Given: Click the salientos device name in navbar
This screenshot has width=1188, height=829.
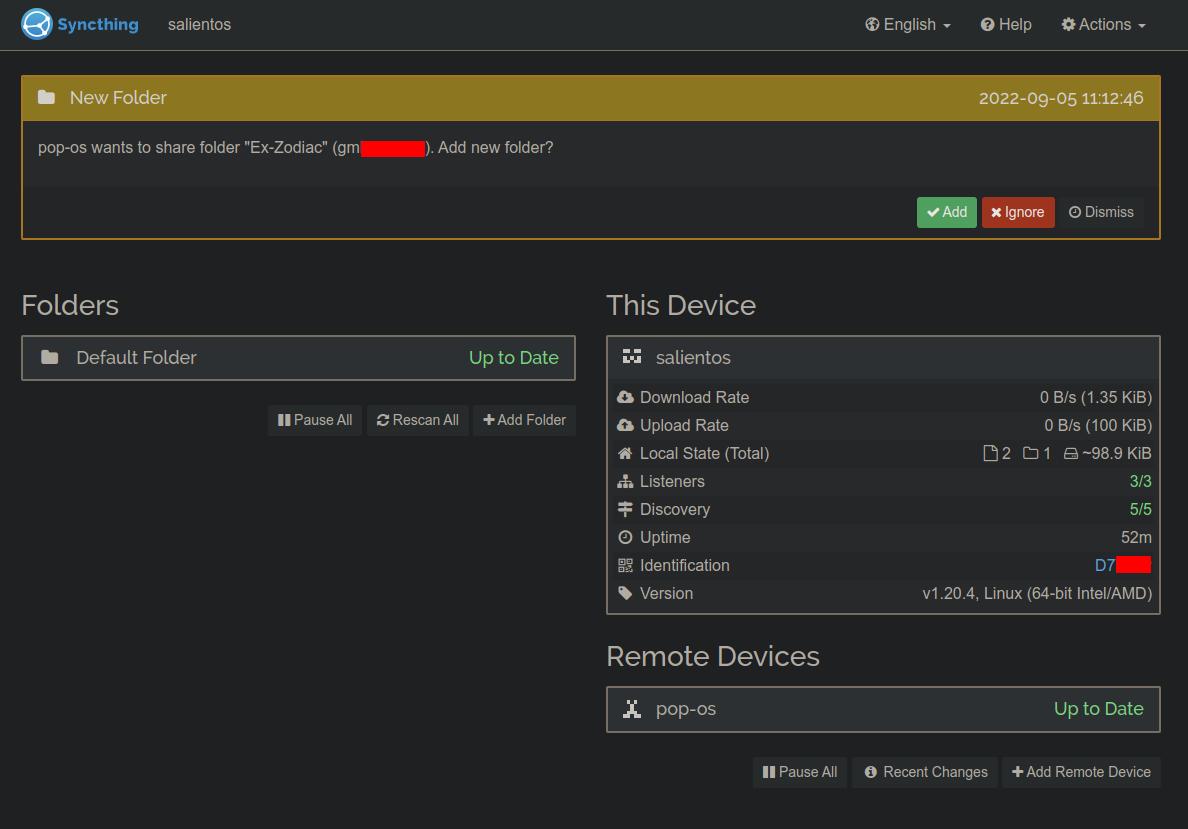Looking at the screenshot, I should [x=199, y=24].
